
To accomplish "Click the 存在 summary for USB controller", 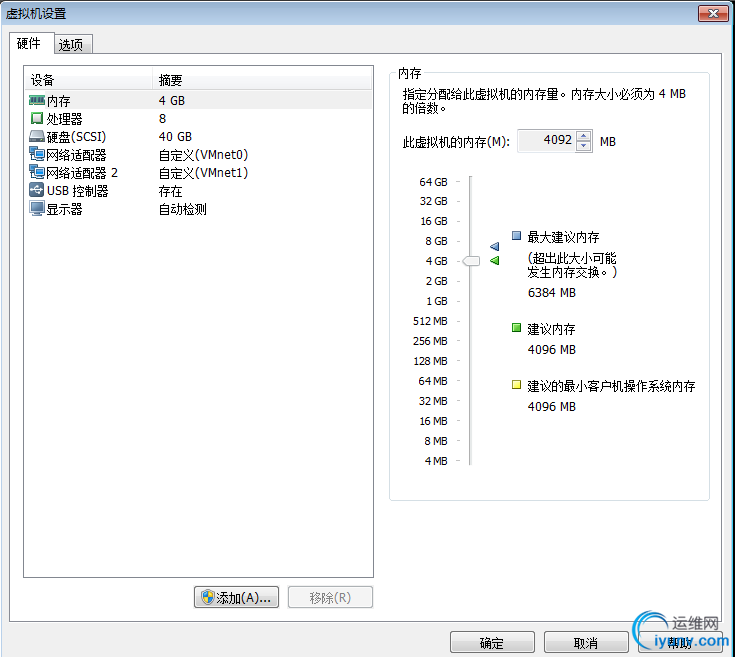I will [x=170, y=191].
